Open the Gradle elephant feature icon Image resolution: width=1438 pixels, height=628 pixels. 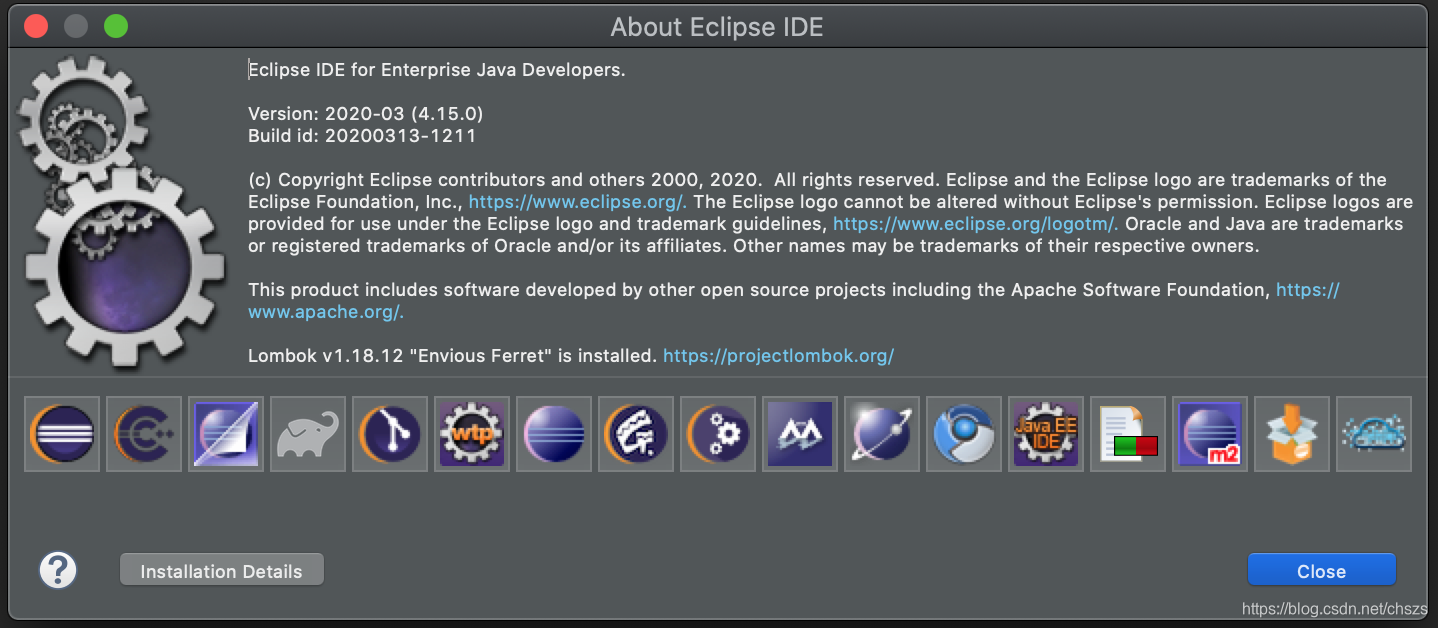308,434
